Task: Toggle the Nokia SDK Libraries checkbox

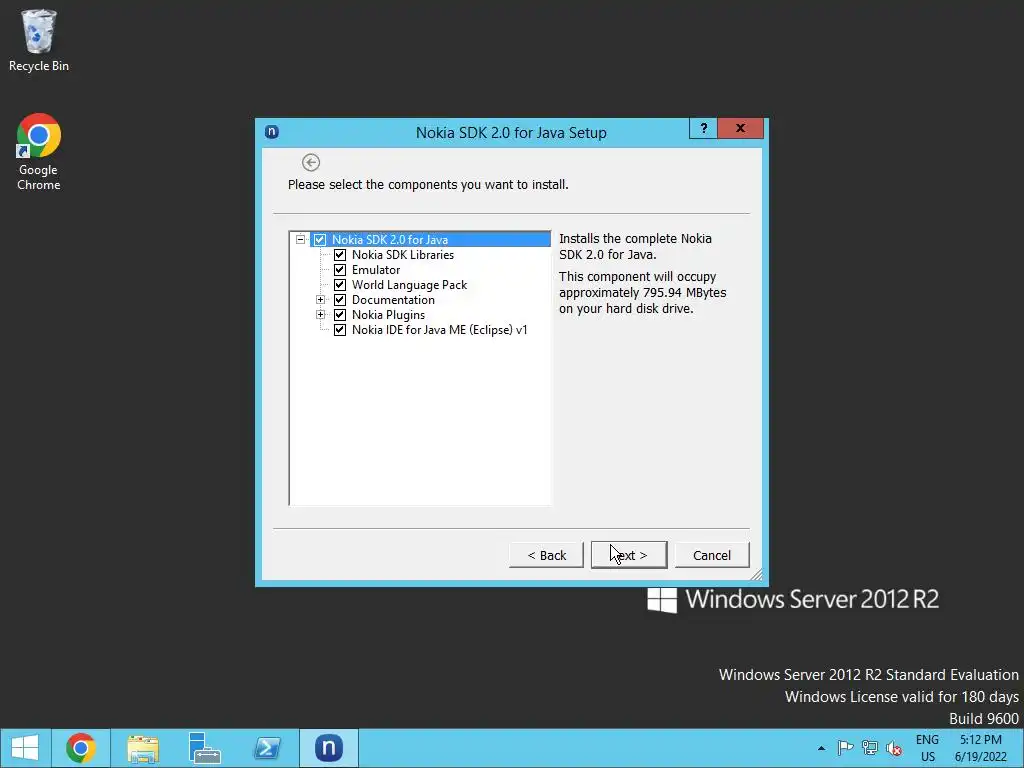Action: (340, 255)
